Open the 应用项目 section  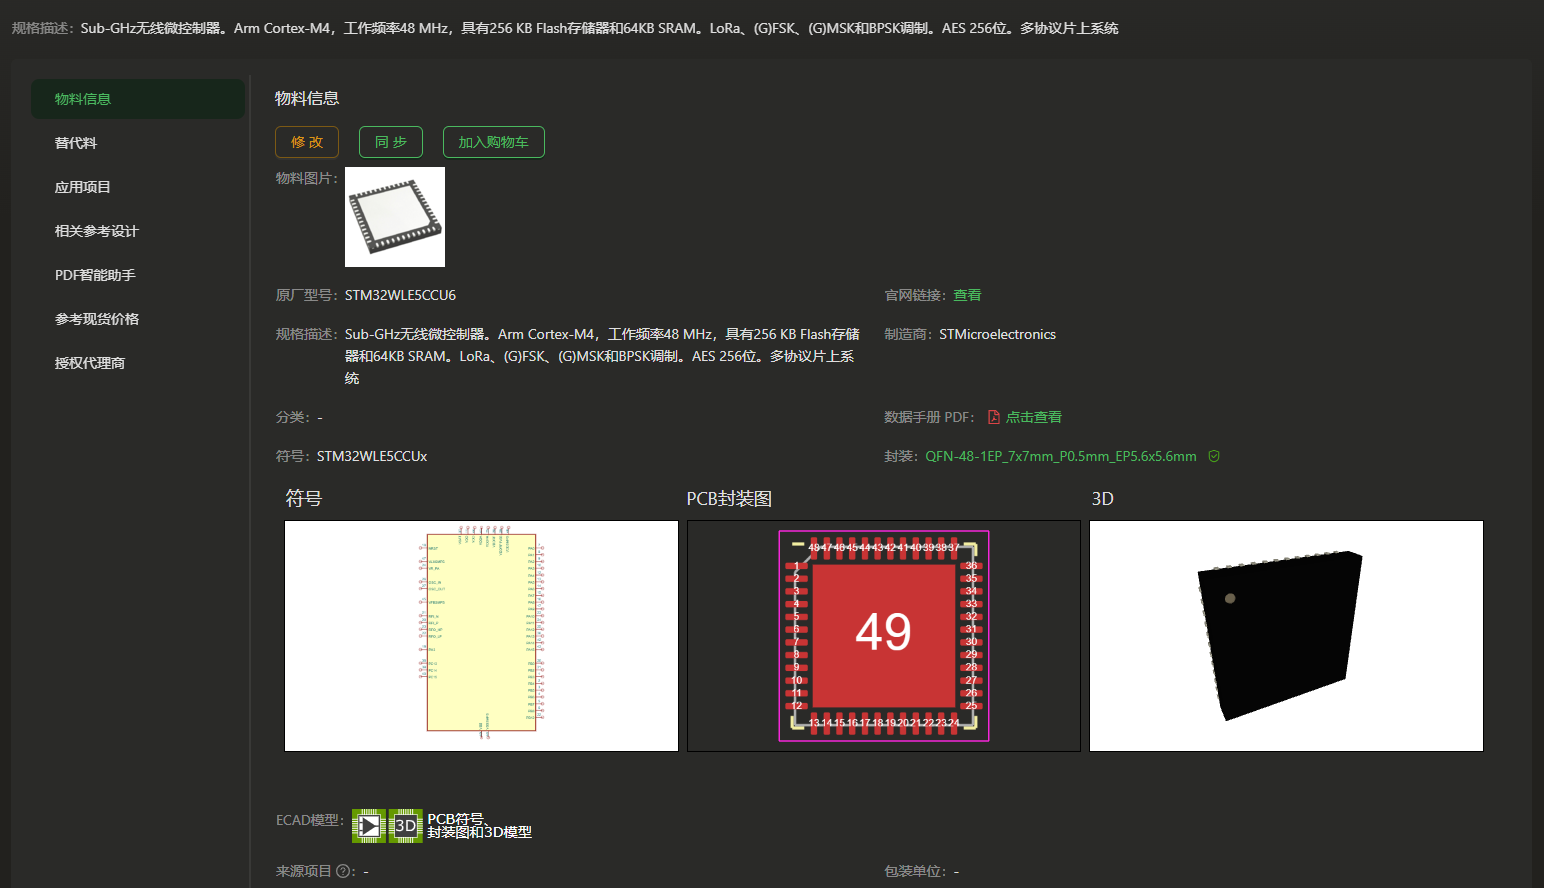pyautogui.click(x=83, y=187)
